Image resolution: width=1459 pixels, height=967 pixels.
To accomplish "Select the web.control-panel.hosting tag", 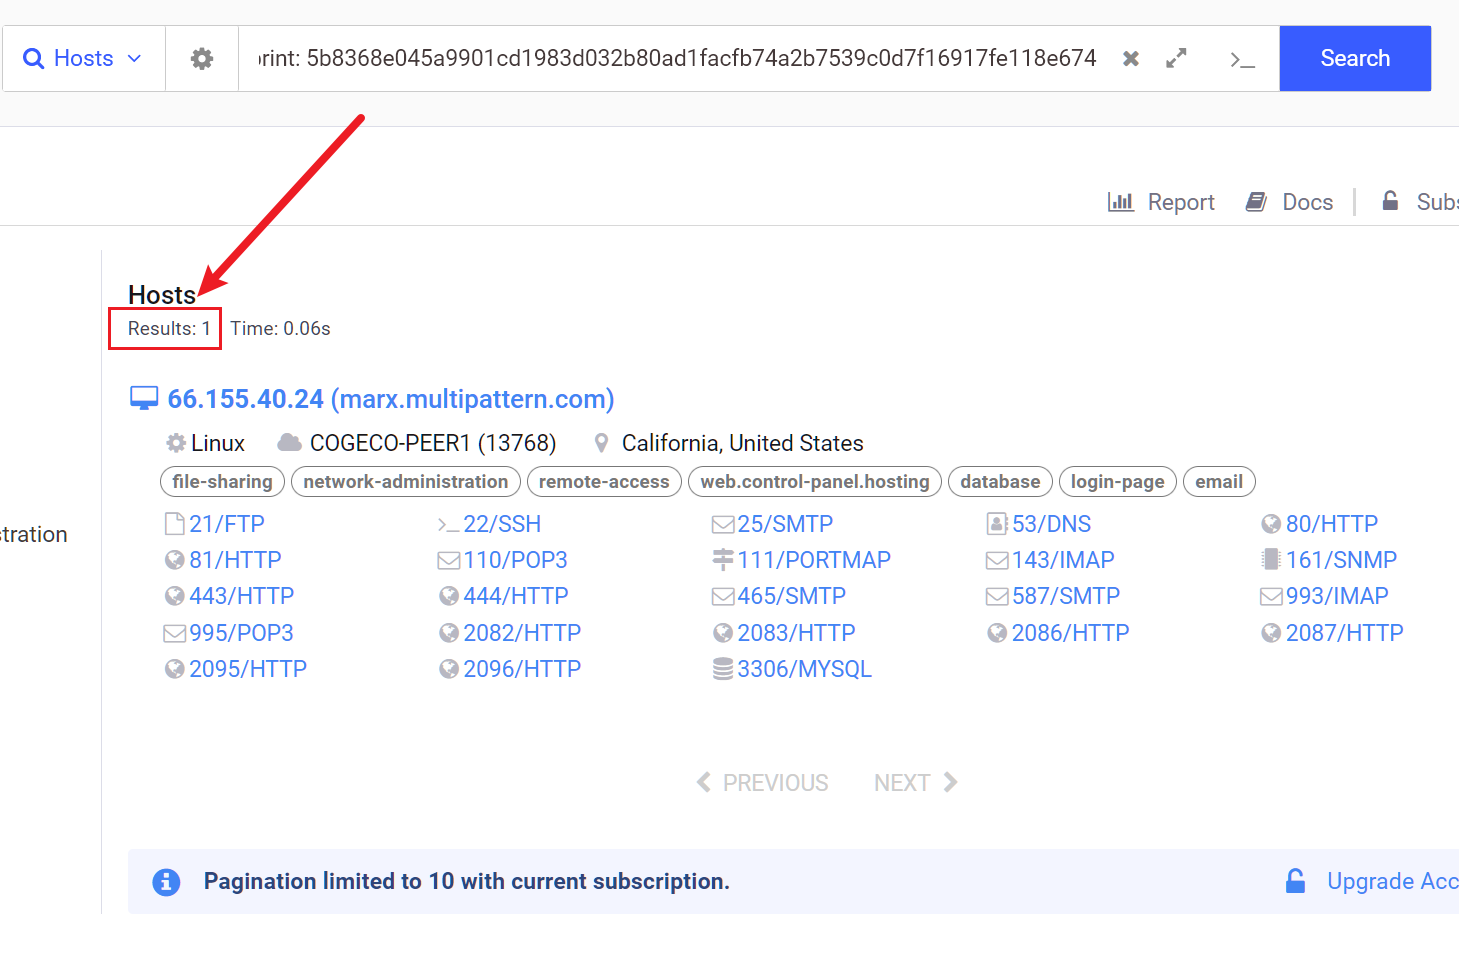I will (815, 482).
